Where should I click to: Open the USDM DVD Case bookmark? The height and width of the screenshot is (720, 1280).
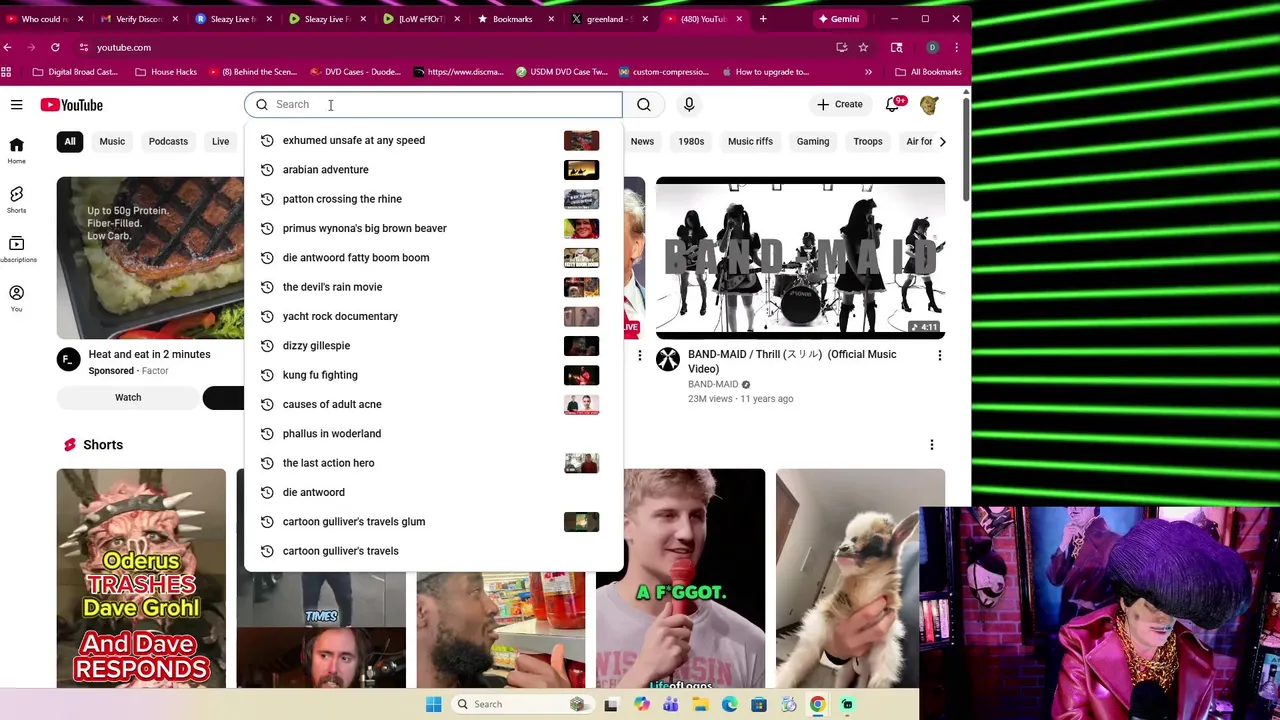(562, 72)
